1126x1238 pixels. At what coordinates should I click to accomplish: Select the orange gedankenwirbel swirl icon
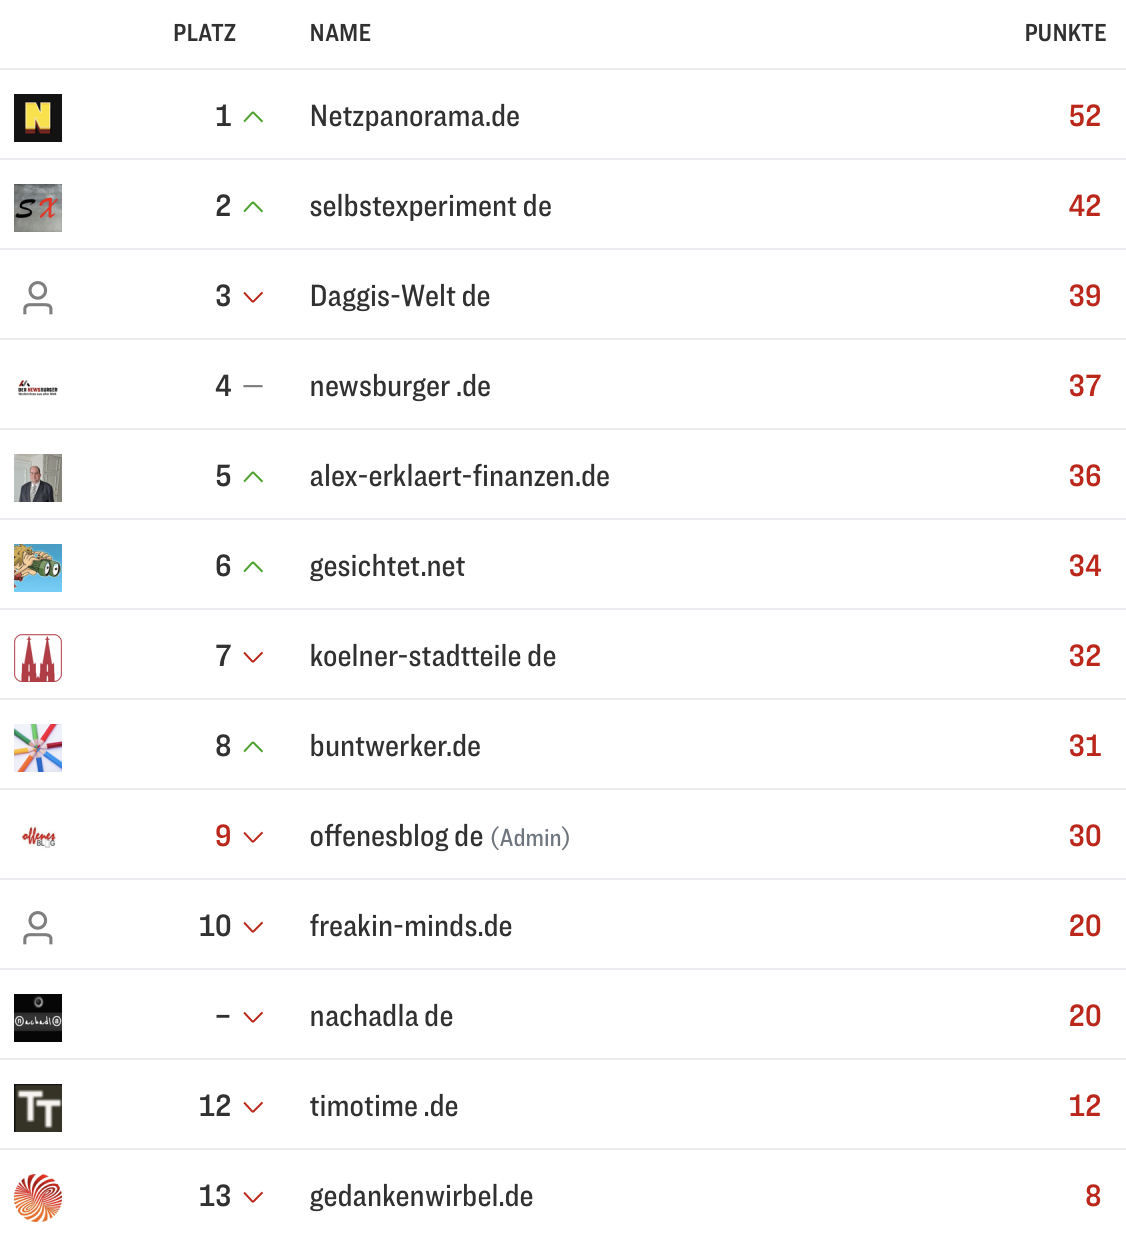click(37, 1197)
